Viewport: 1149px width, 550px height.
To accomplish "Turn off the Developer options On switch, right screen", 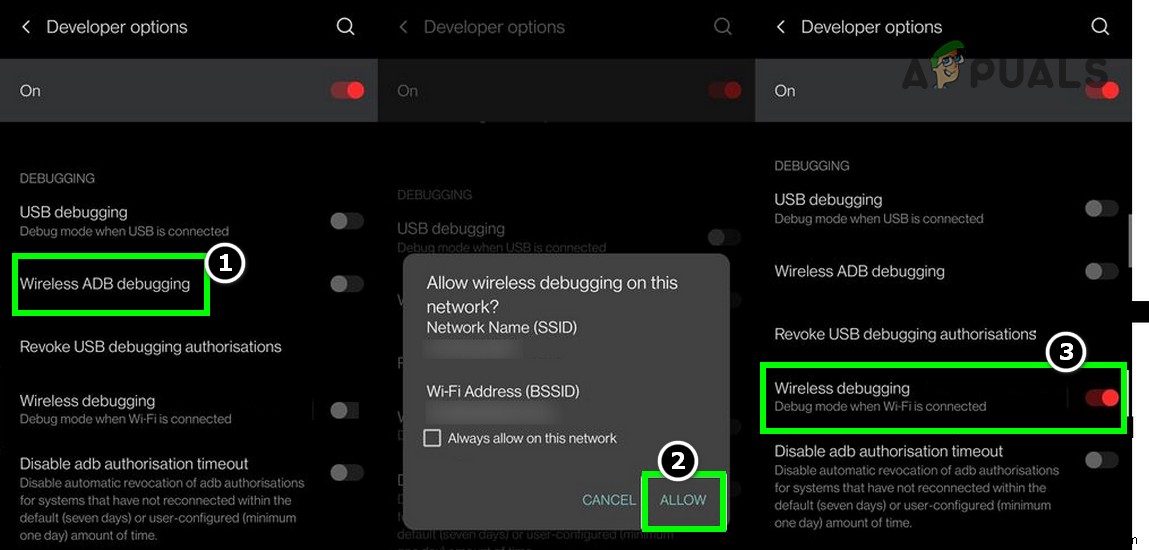I will click(x=1102, y=91).
